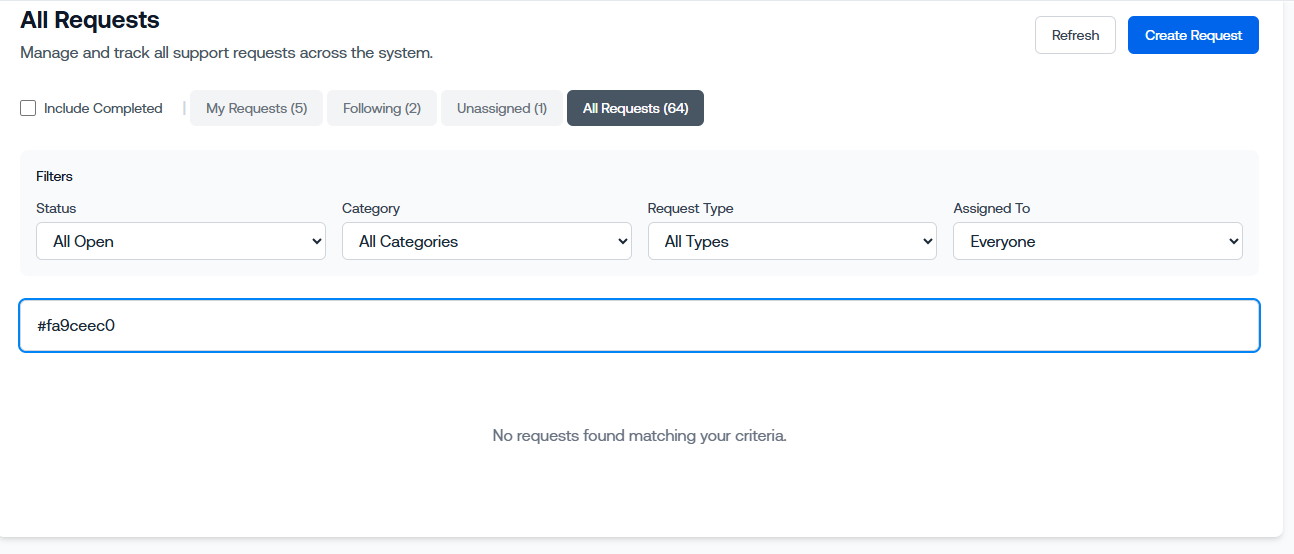
Task: Open the All Categories dropdown
Action: 486,241
